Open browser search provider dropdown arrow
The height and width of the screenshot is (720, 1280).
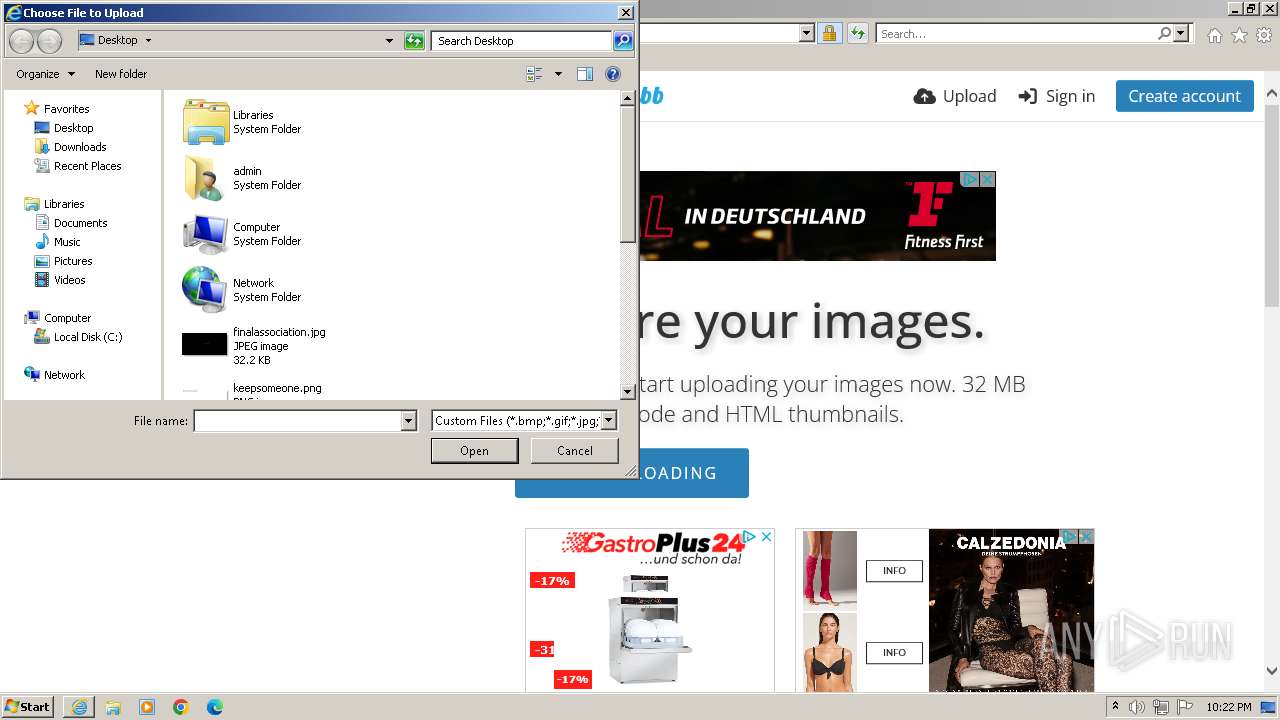pyautogui.click(x=1181, y=33)
